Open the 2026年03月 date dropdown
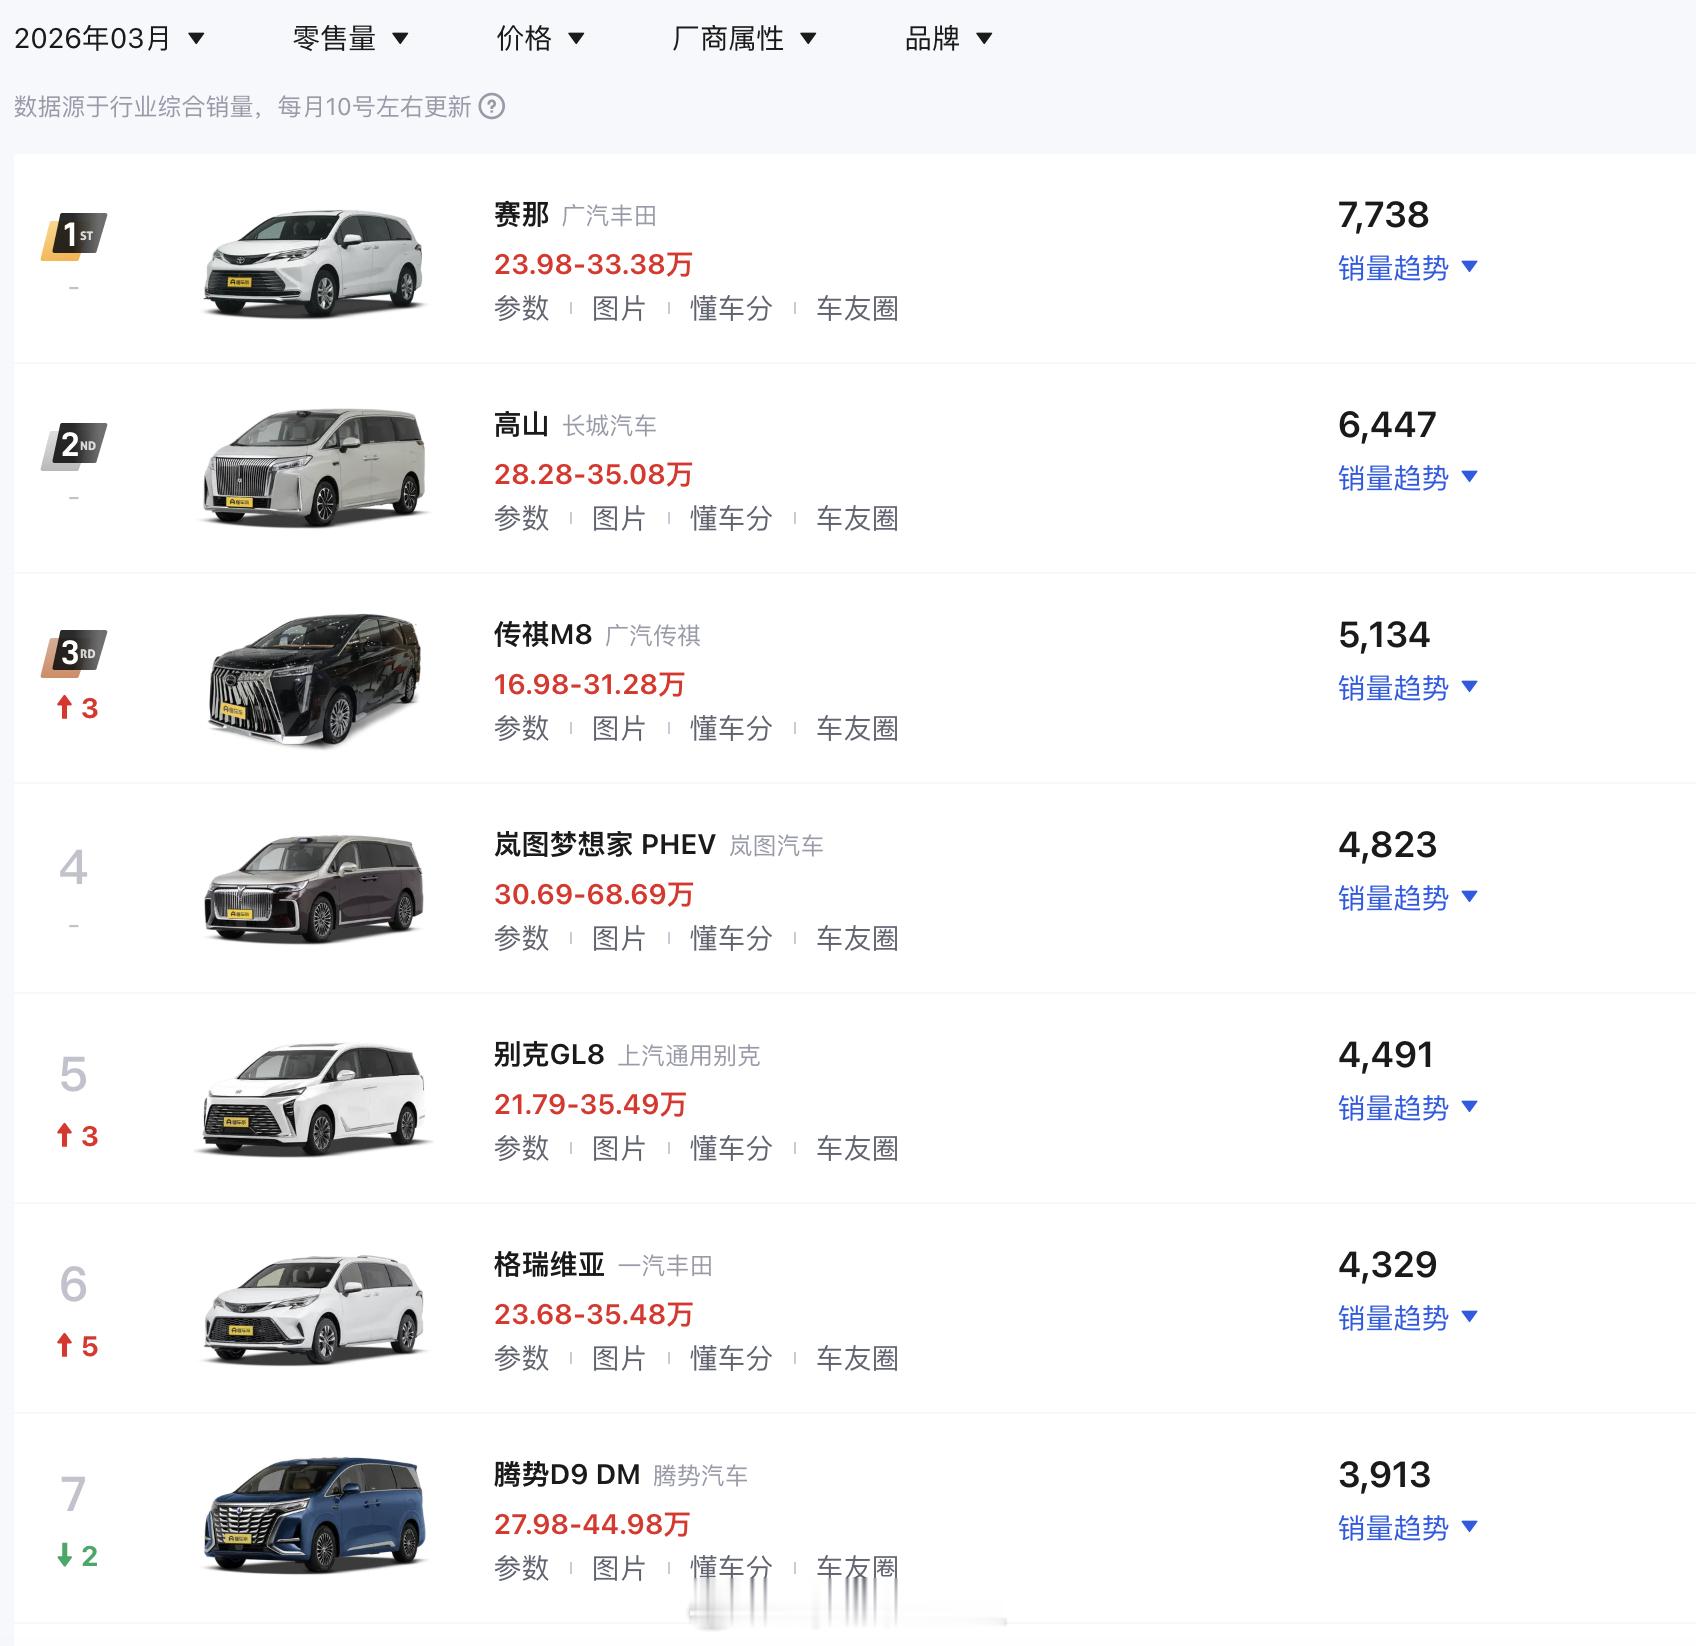 109,38
